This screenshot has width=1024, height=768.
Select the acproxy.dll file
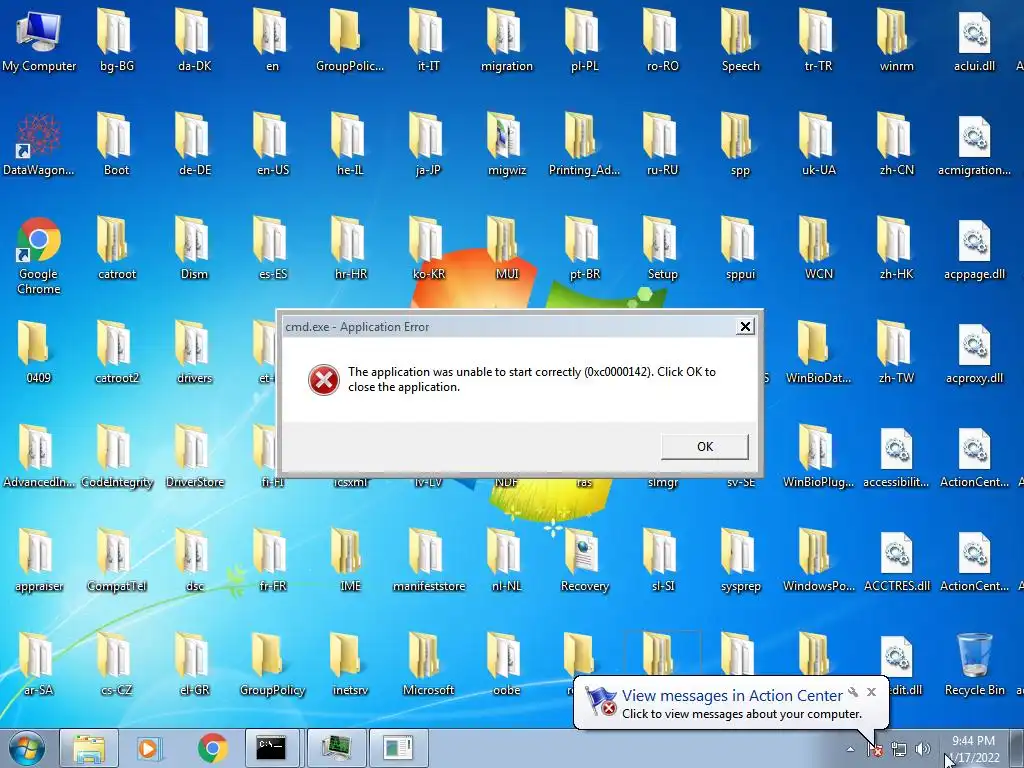[974, 353]
